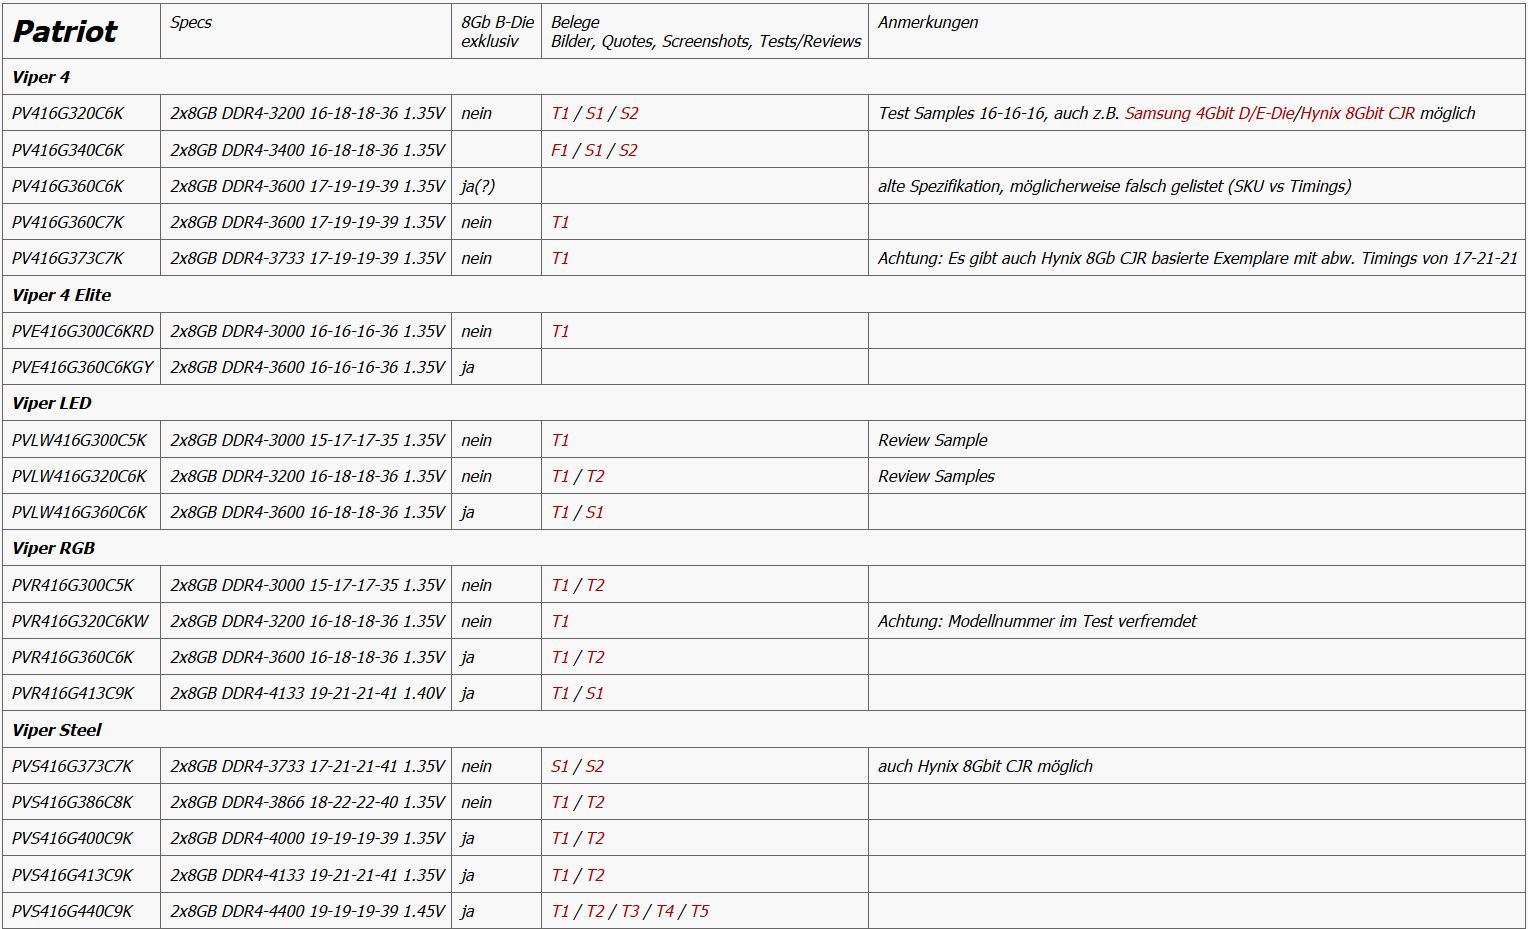This screenshot has width=1528, height=929.
Task: Select the Viper LED section heading
Action: (x=51, y=403)
